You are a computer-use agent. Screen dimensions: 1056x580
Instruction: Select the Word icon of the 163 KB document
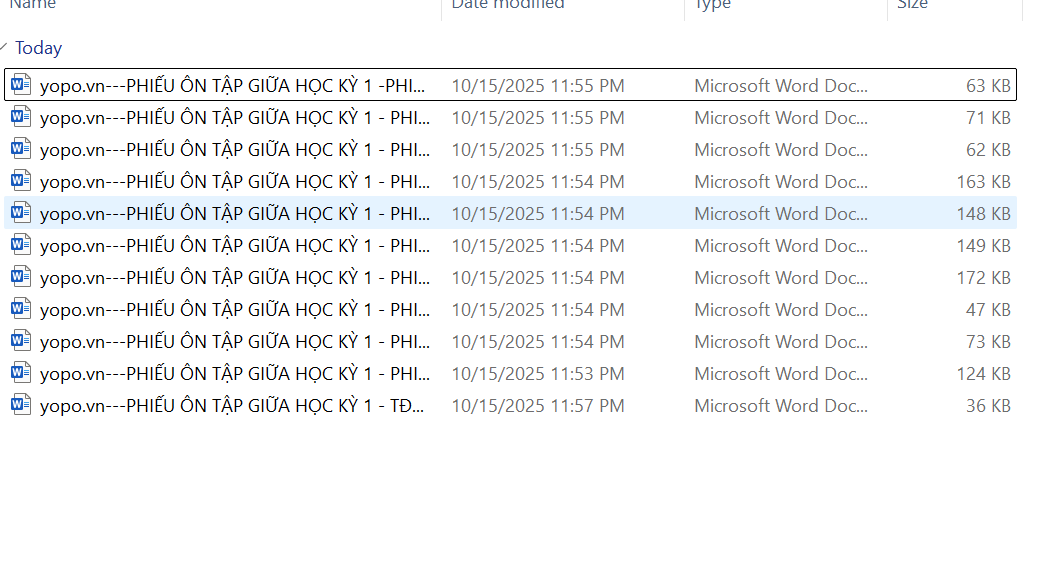point(21,181)
